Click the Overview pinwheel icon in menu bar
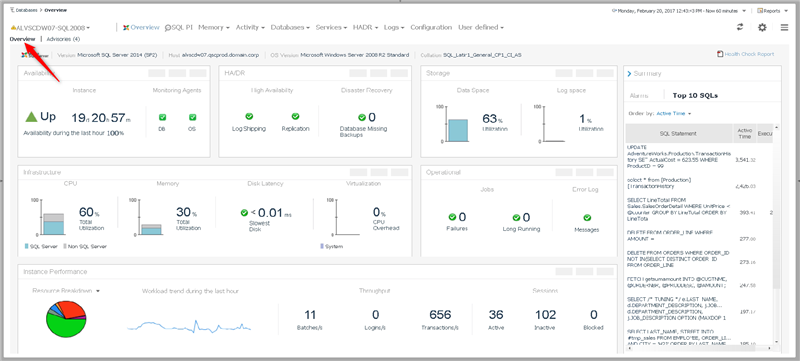The width and height of the screenshot is (800, 361). [x=126, y=28]
